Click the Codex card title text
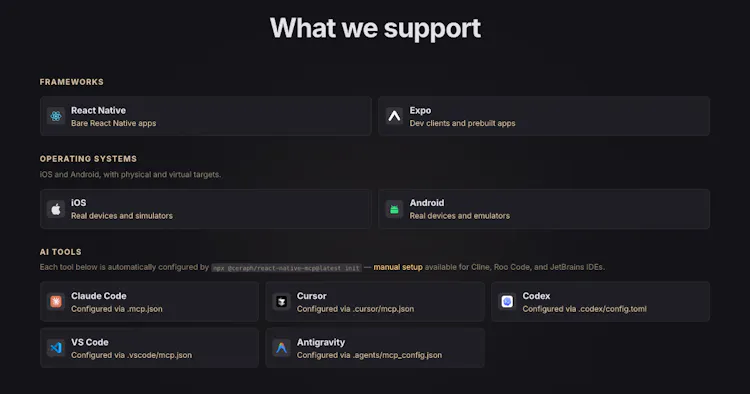This screenshot has height=394, width=750. [536, 296]
